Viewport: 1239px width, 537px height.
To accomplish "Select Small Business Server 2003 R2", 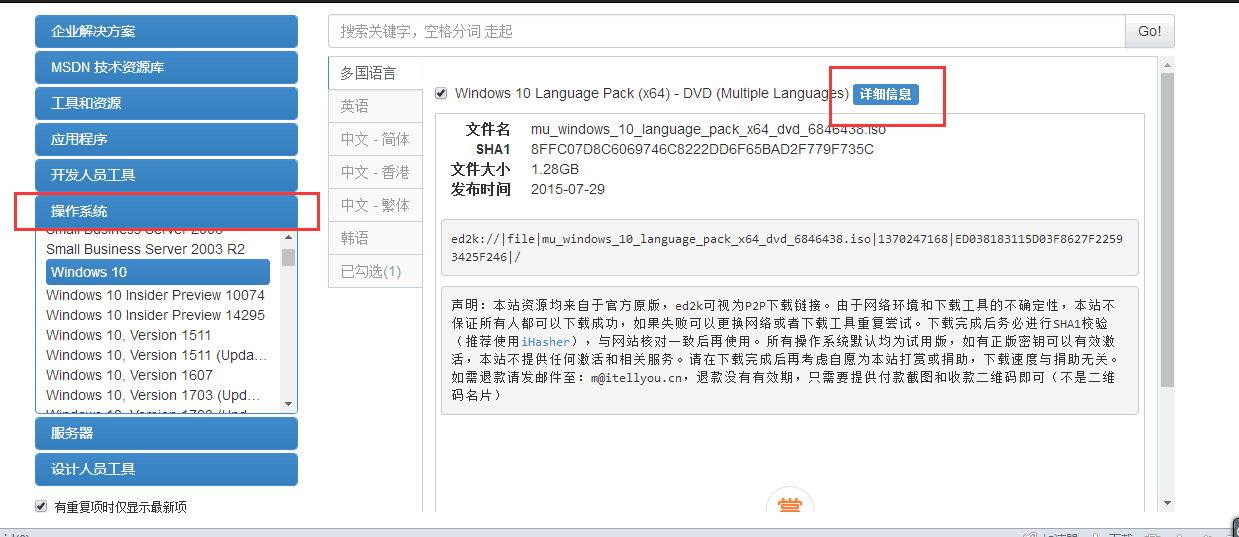I will pos(145,249).
